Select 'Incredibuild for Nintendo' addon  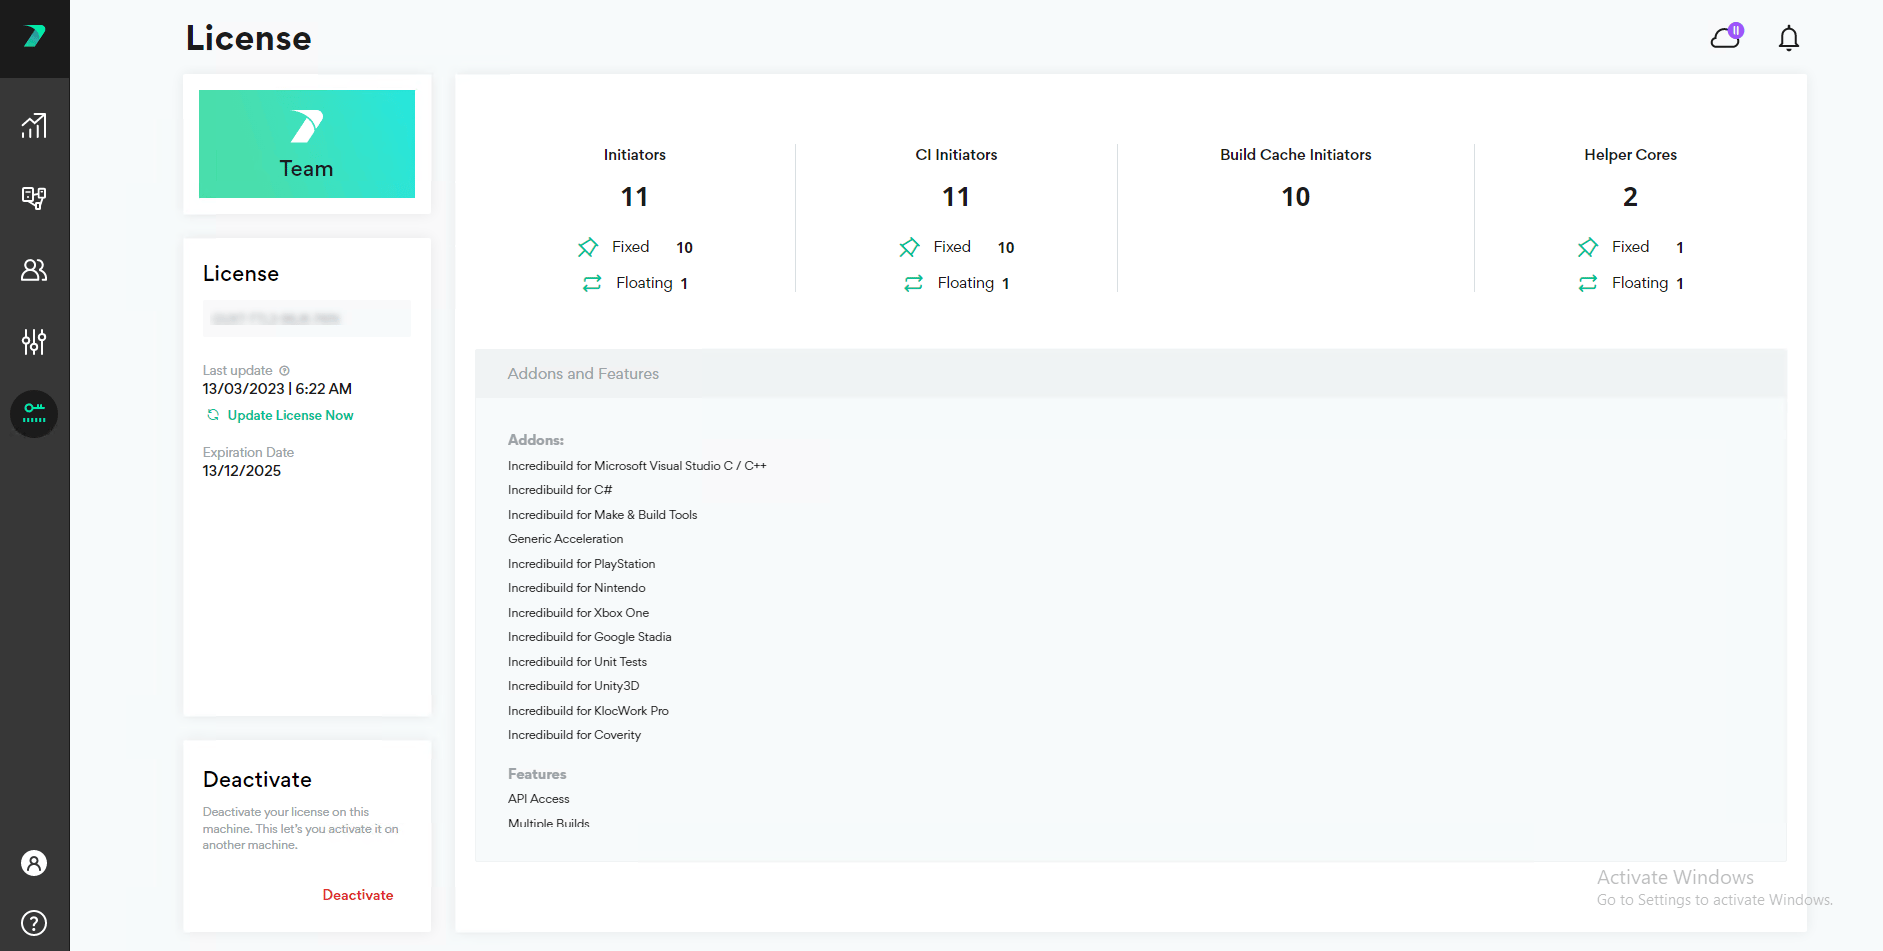tap(577, 588)
